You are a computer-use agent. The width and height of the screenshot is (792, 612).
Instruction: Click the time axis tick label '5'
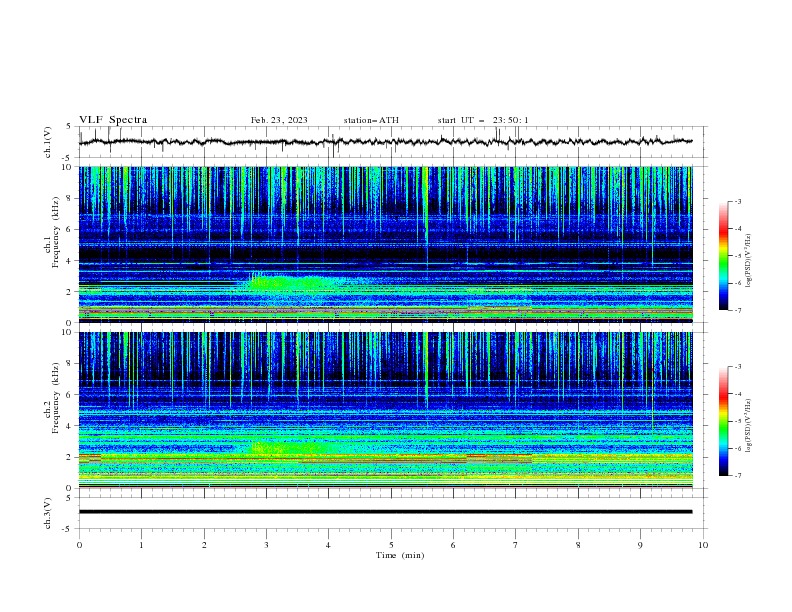[x=391, y=545]
